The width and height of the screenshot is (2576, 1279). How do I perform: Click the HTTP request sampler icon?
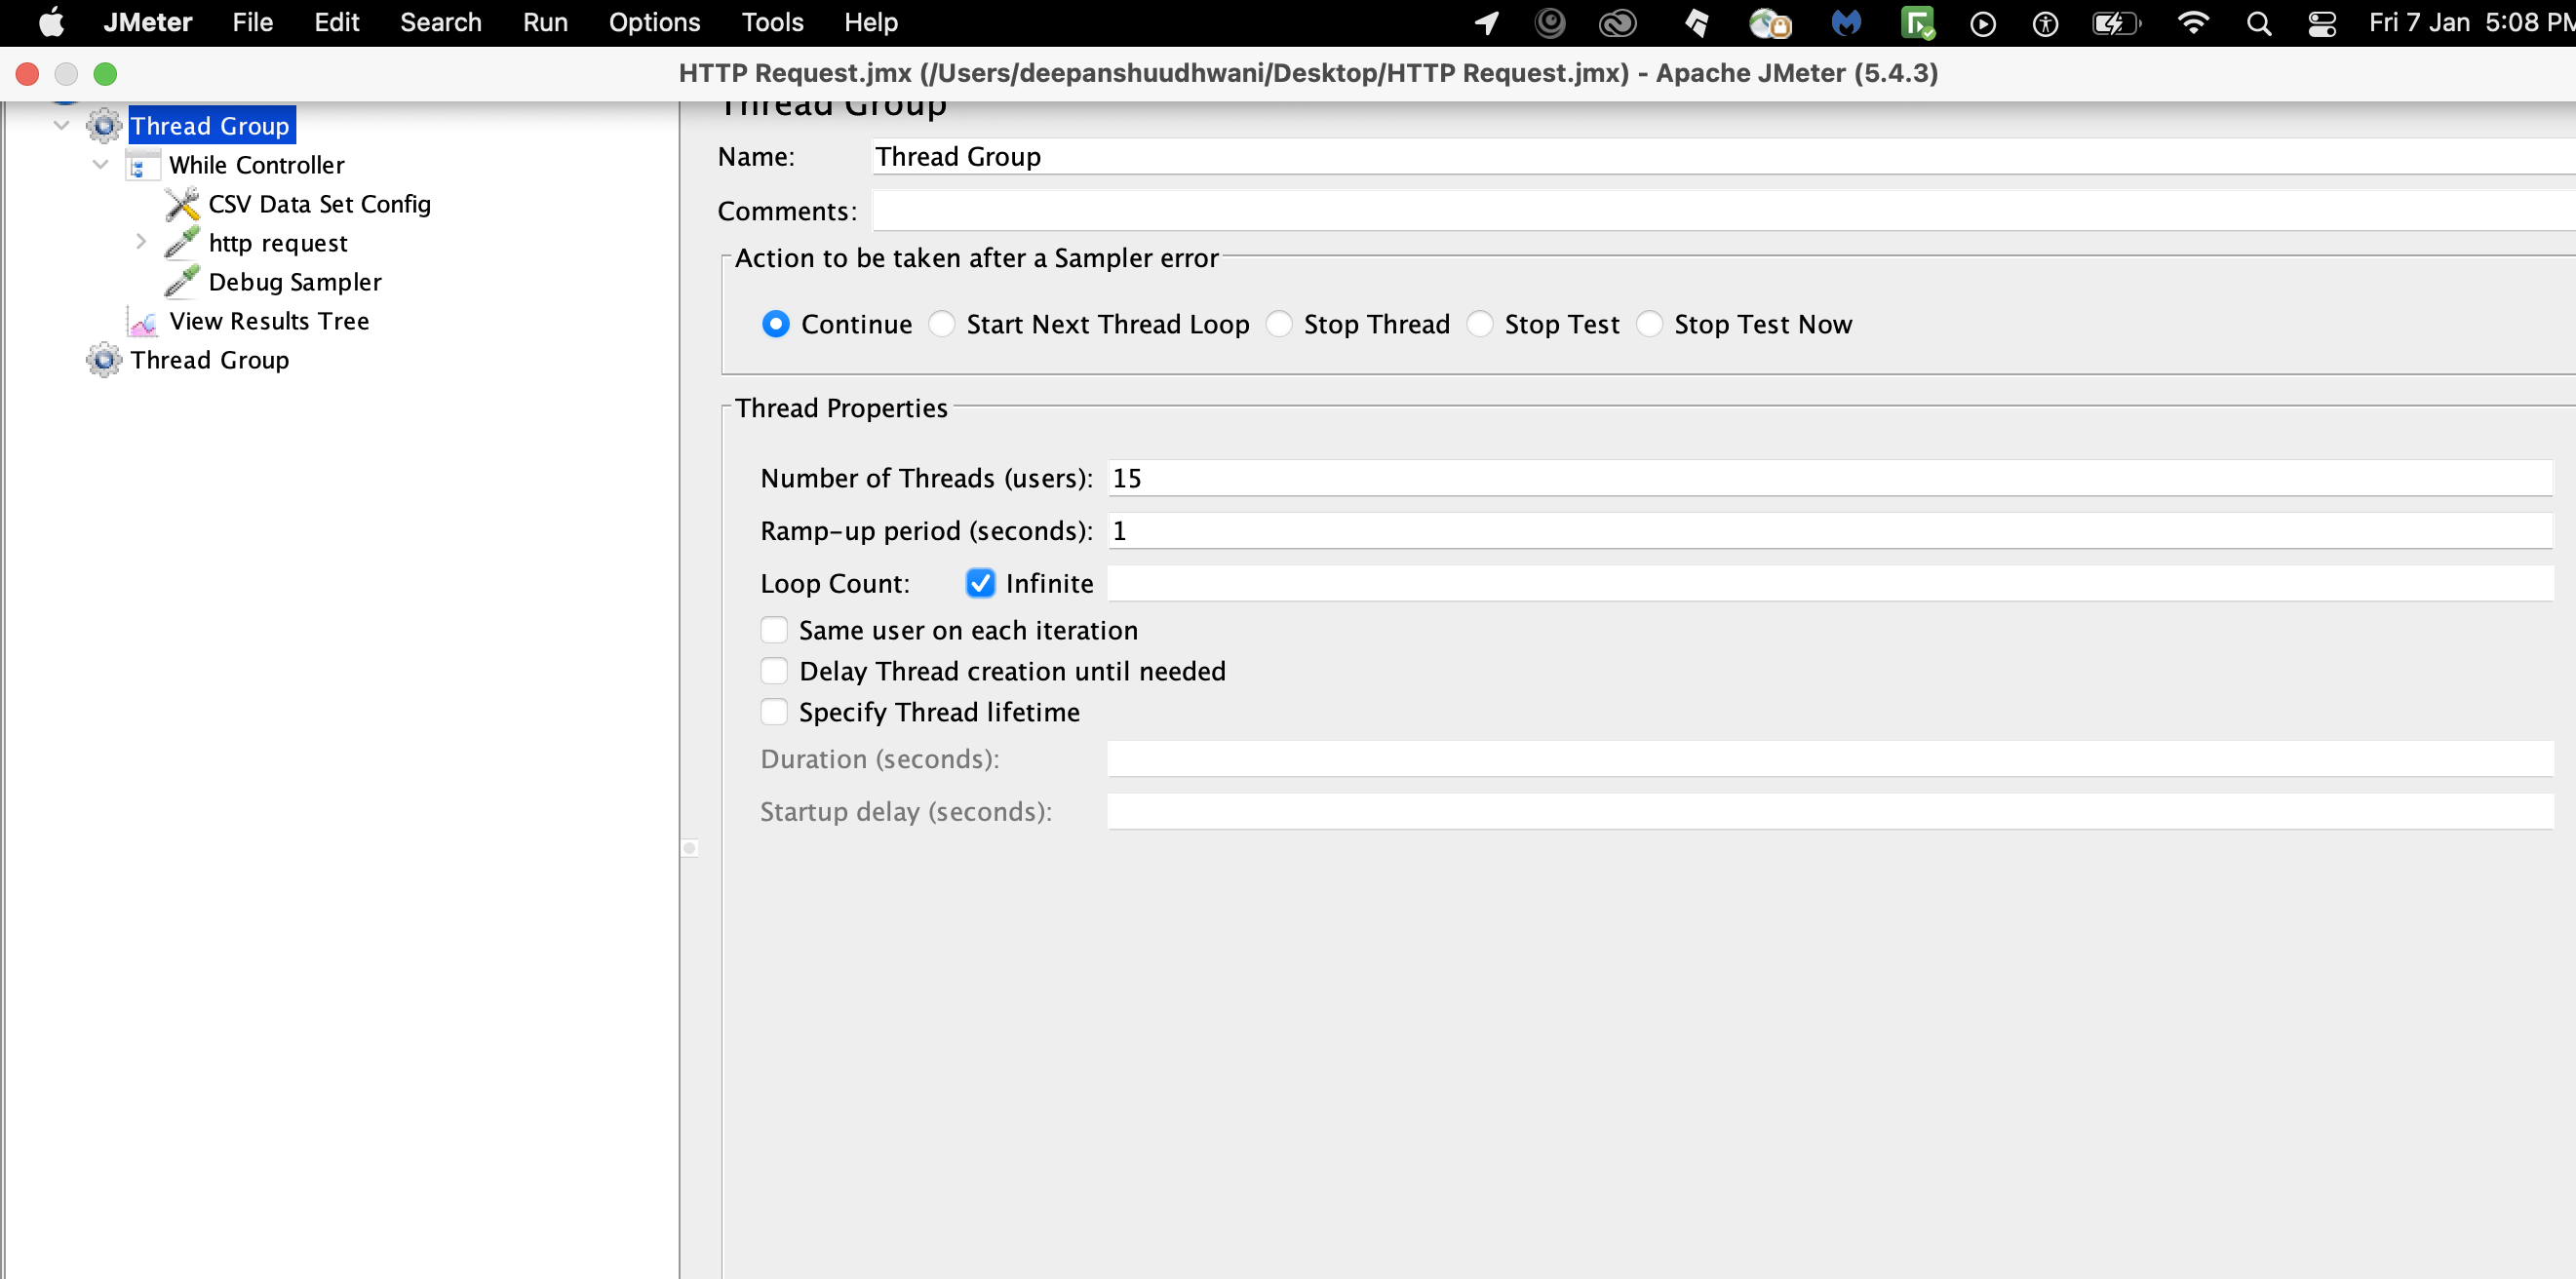click(179, 242)
